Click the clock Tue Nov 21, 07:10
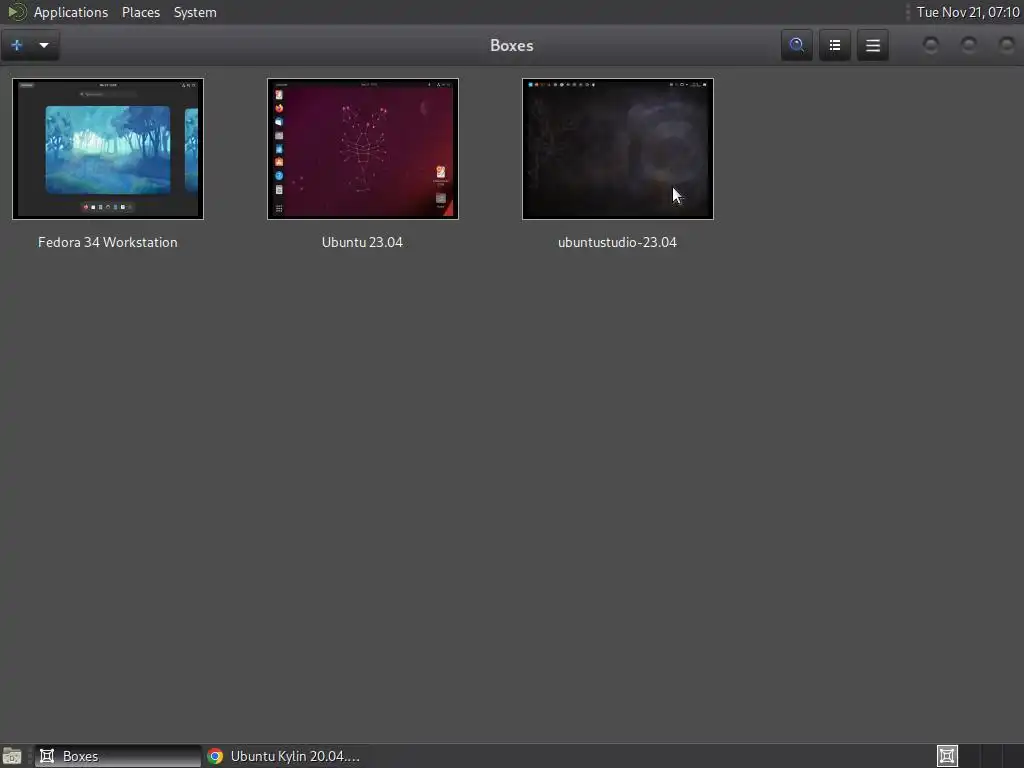Viewport: 1024px width, 768px height. point(968,12)
